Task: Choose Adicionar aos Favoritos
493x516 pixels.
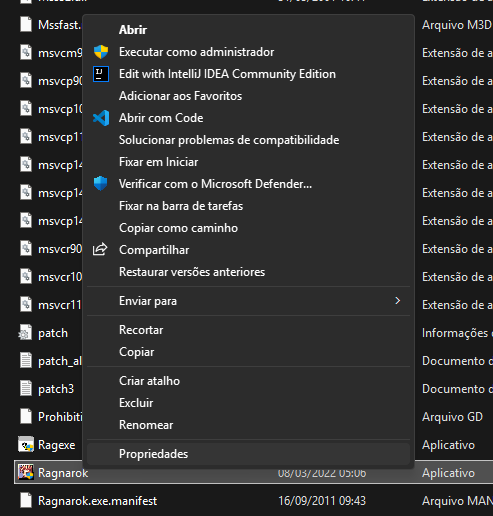Action: point(180,96)
